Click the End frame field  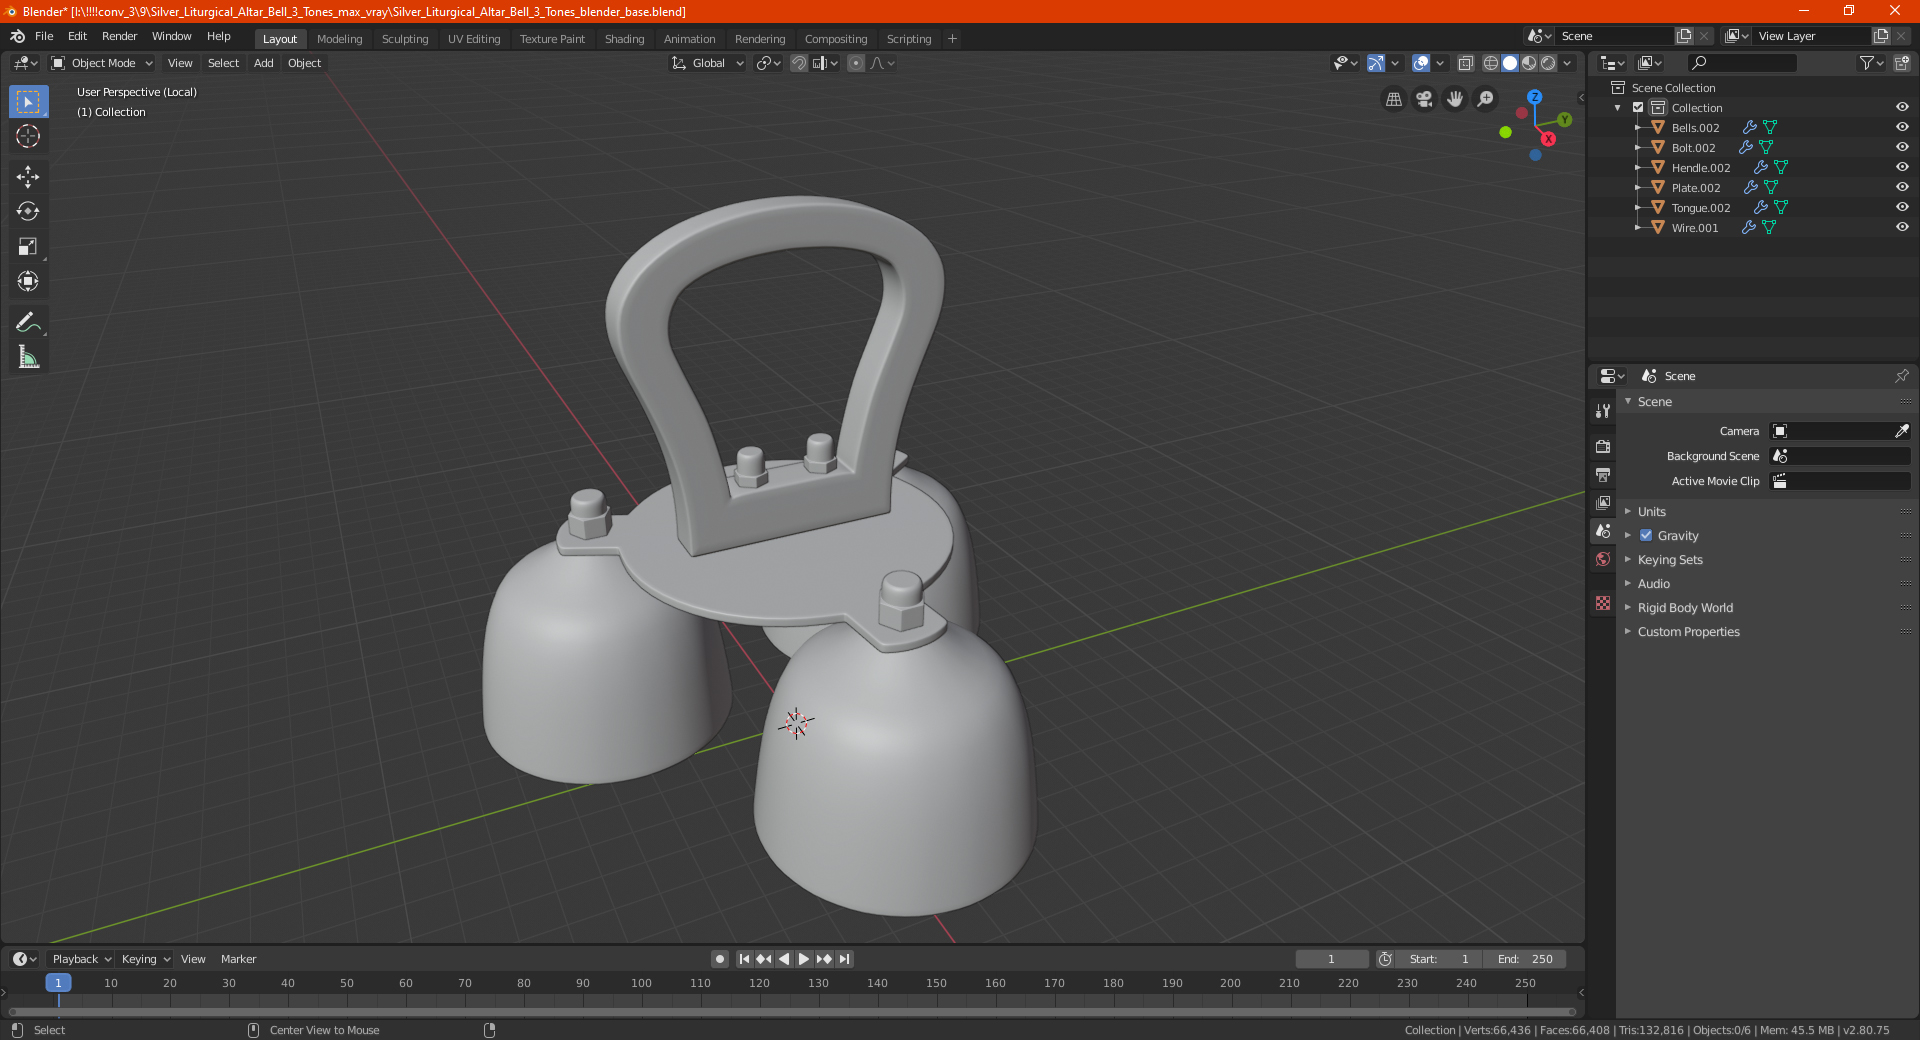tap(1525, 959)
